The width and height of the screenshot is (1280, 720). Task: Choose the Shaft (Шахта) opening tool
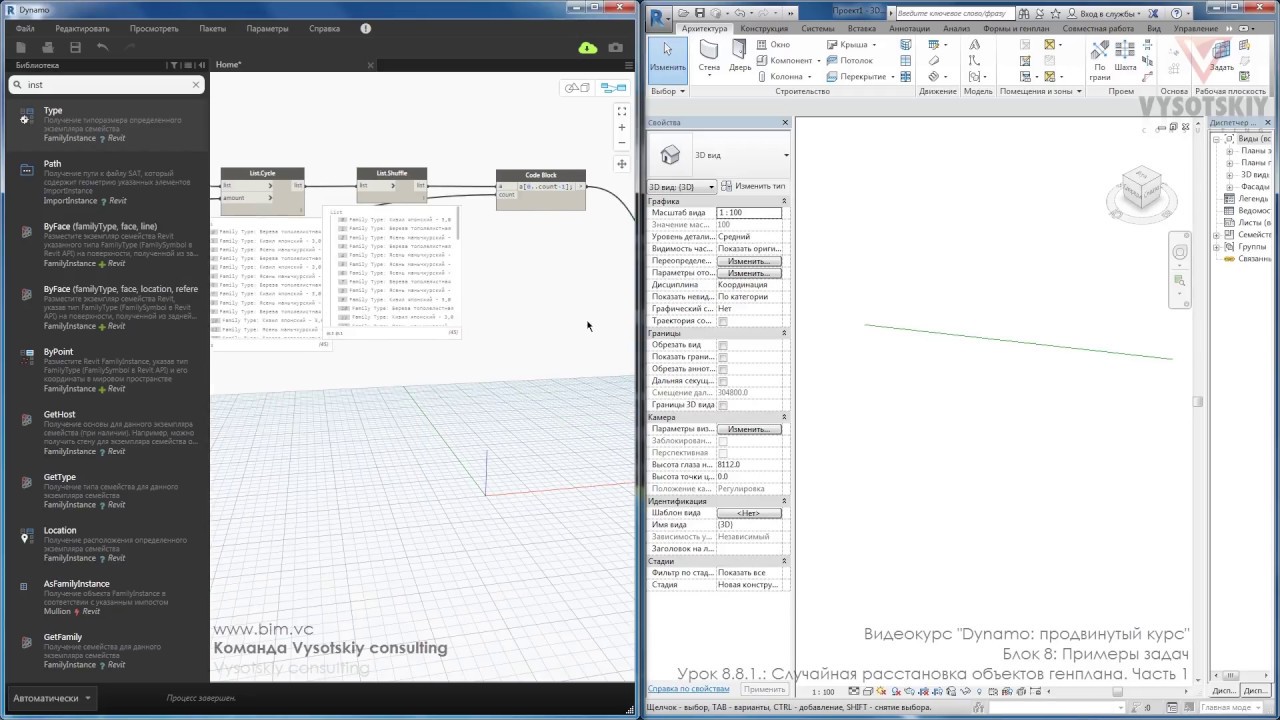[1125, 56]
